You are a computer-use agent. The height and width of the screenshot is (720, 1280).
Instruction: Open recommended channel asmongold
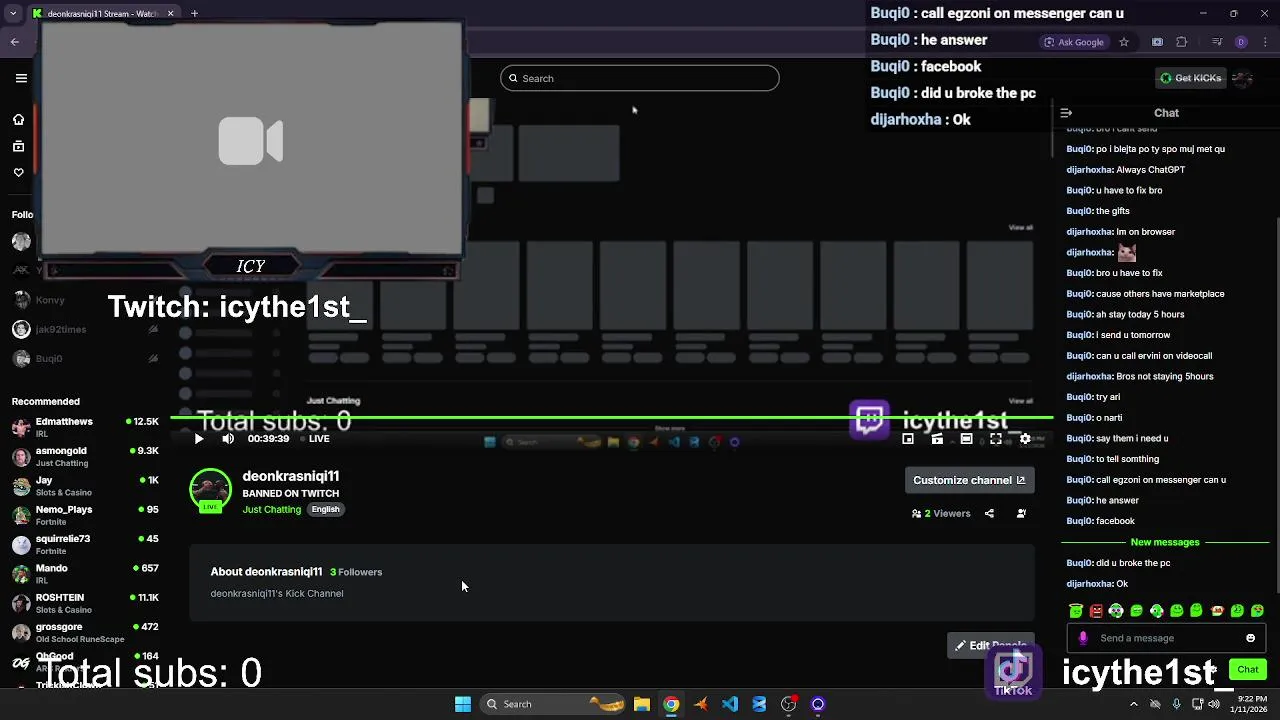[x=85, y=456]
